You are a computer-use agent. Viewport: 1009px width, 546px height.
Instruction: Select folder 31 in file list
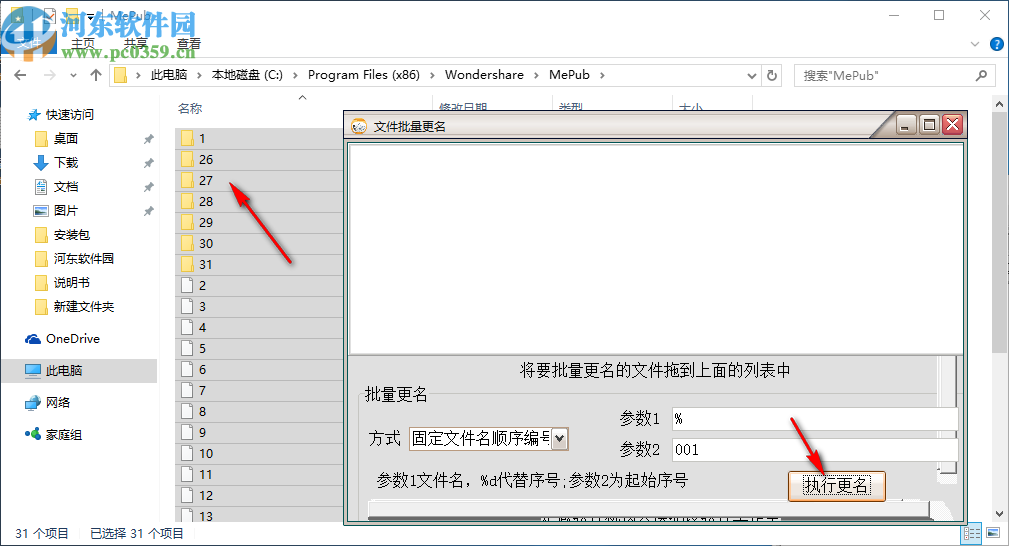point(259,265)
